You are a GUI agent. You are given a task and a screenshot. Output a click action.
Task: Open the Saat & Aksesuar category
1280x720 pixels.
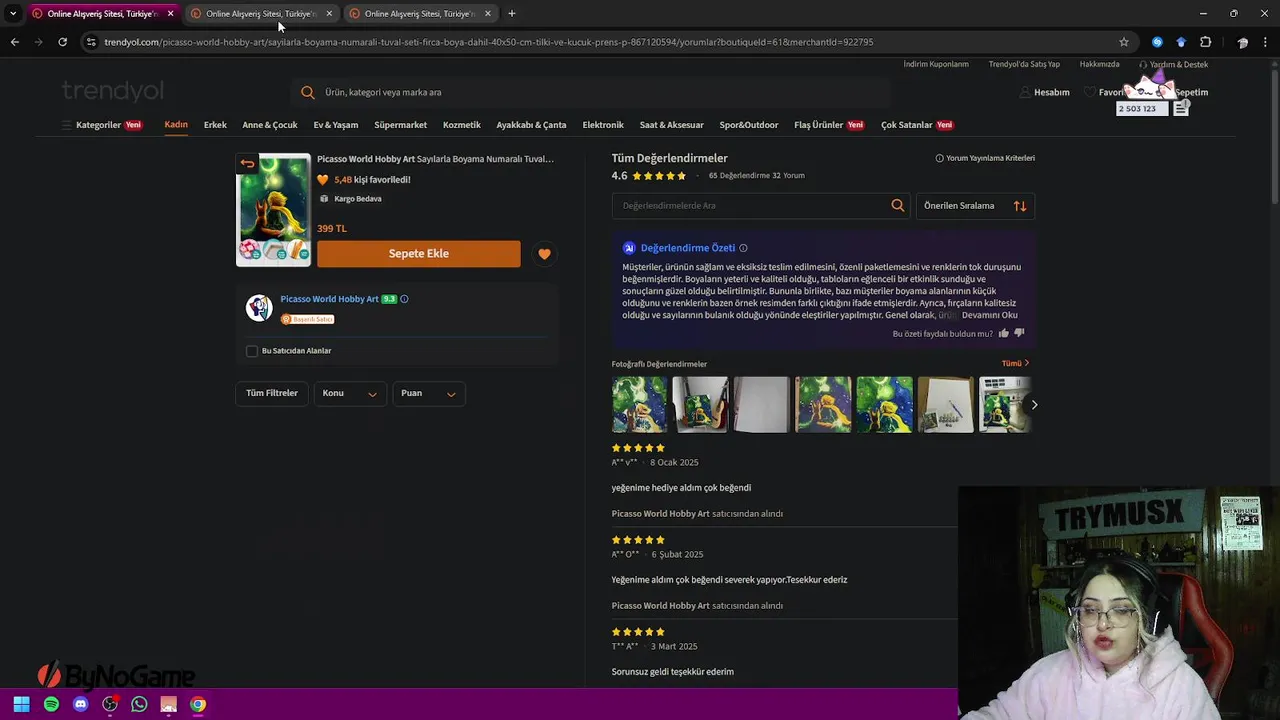pos(672,125)
